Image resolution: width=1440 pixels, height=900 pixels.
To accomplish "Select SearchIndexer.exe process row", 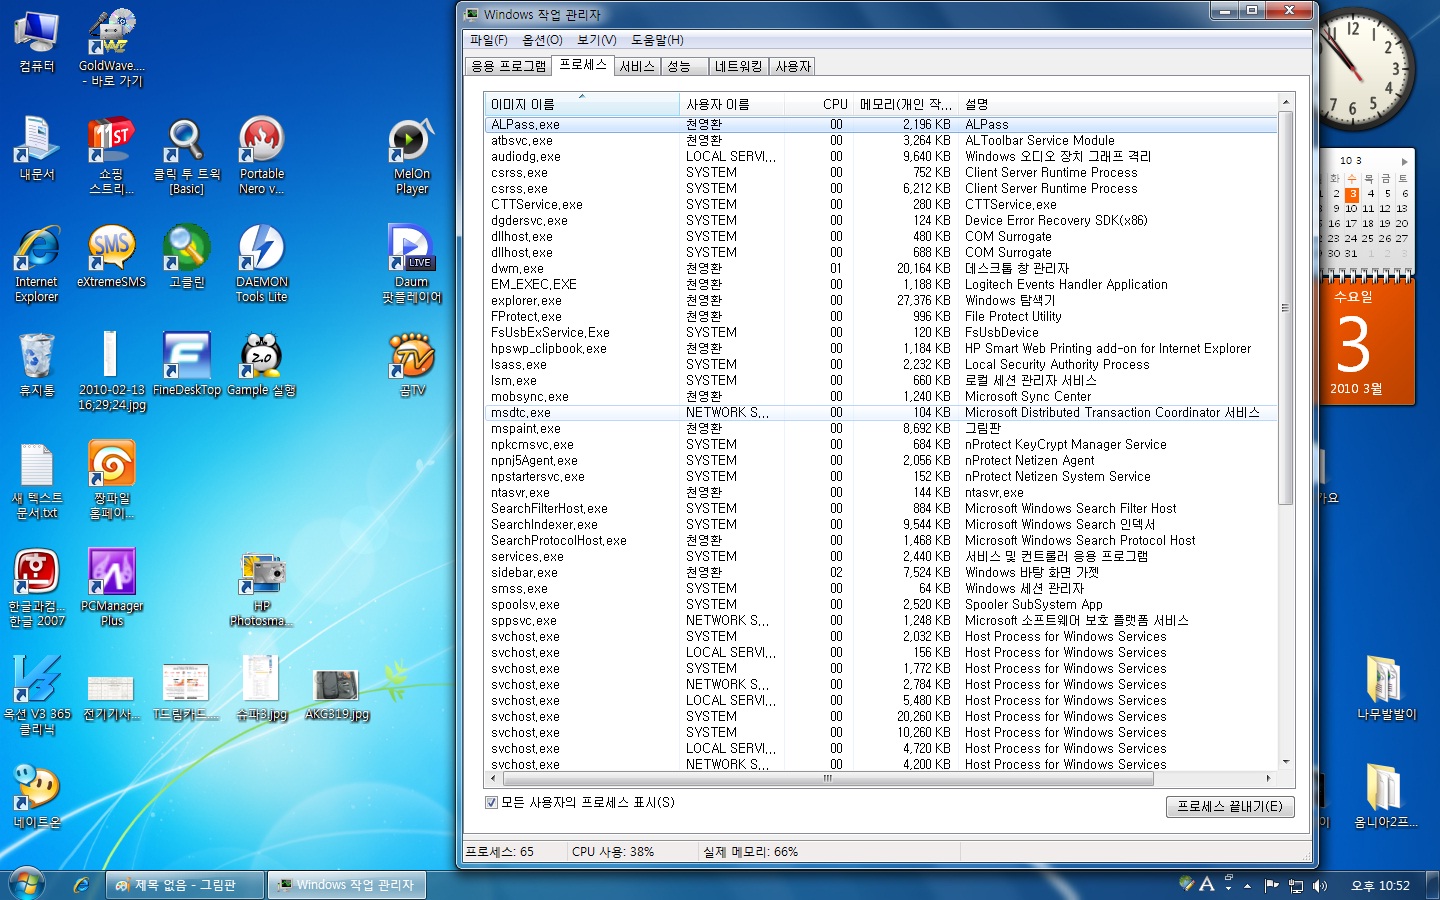I will tap(881, 524).
